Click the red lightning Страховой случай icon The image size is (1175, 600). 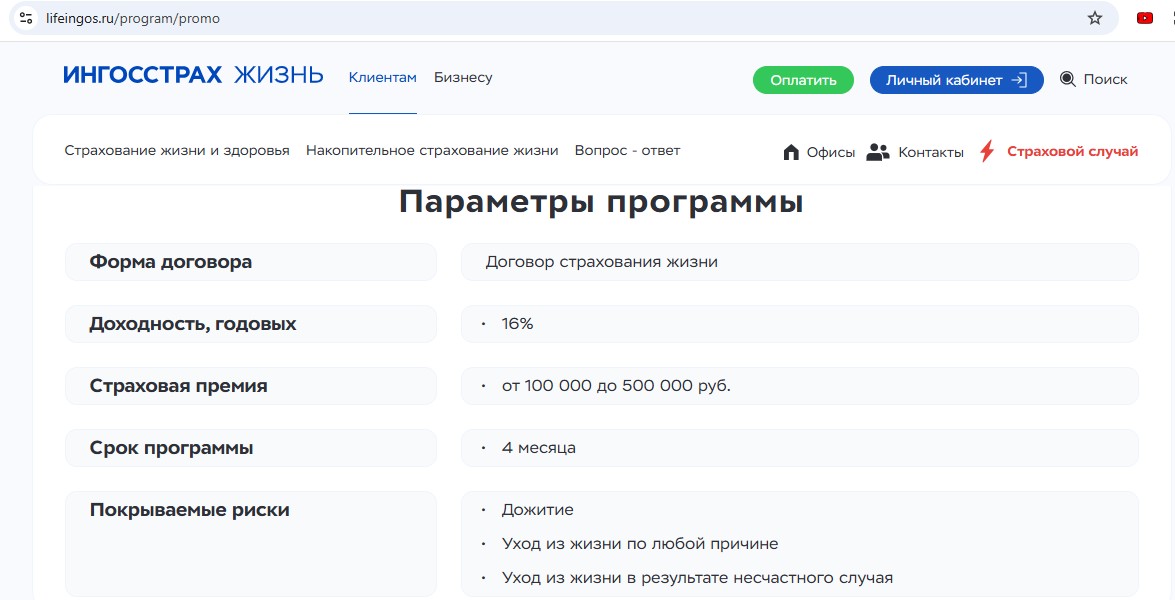pyautogui.click(x=987, y=152)
